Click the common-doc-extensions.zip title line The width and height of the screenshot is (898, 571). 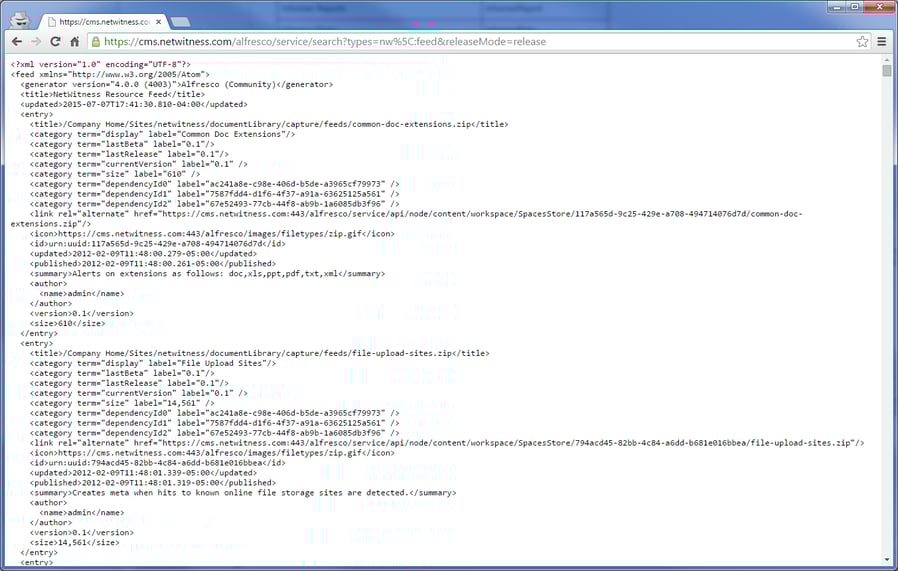(x=268, y=124)
